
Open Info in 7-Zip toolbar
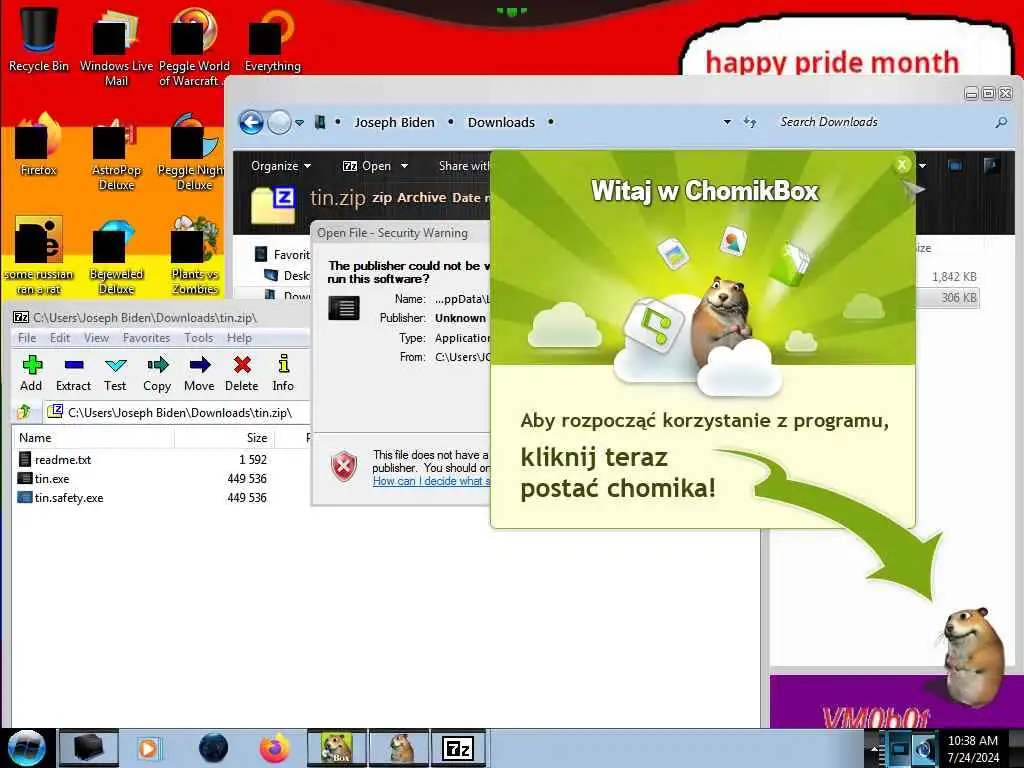(x=283, y=373)
